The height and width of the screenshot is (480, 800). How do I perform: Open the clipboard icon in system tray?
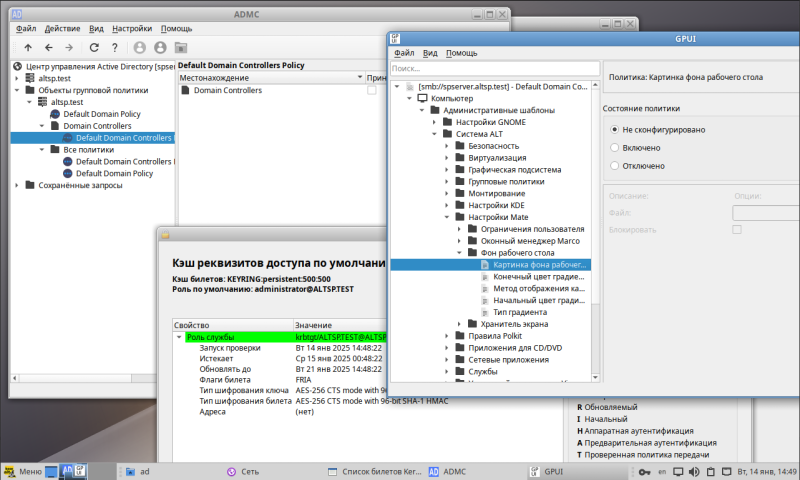point(711,472)
